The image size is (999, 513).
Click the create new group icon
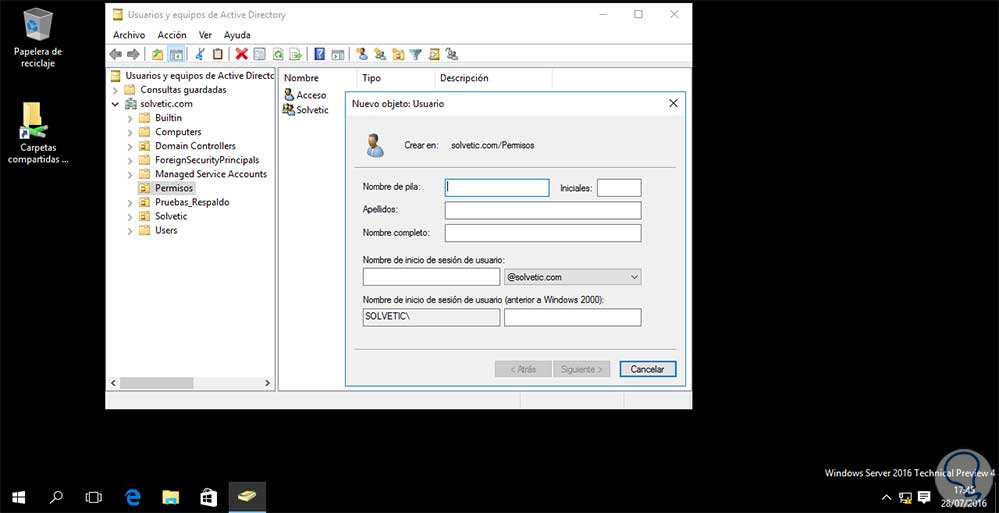tap(380, 54)
